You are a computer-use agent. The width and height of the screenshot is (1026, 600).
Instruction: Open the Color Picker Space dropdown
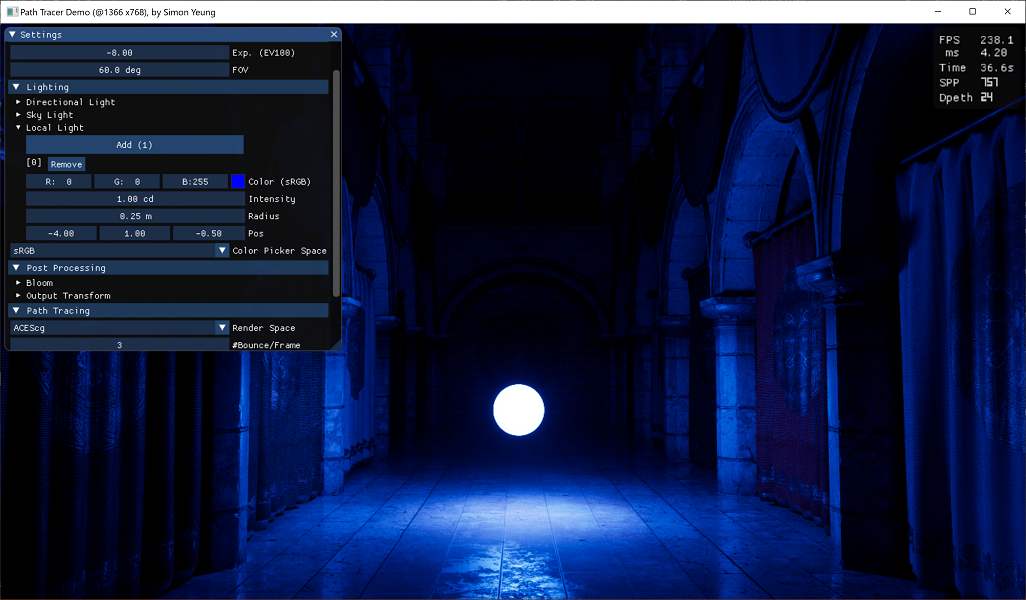pyautogui.click(x=119, y=251)
